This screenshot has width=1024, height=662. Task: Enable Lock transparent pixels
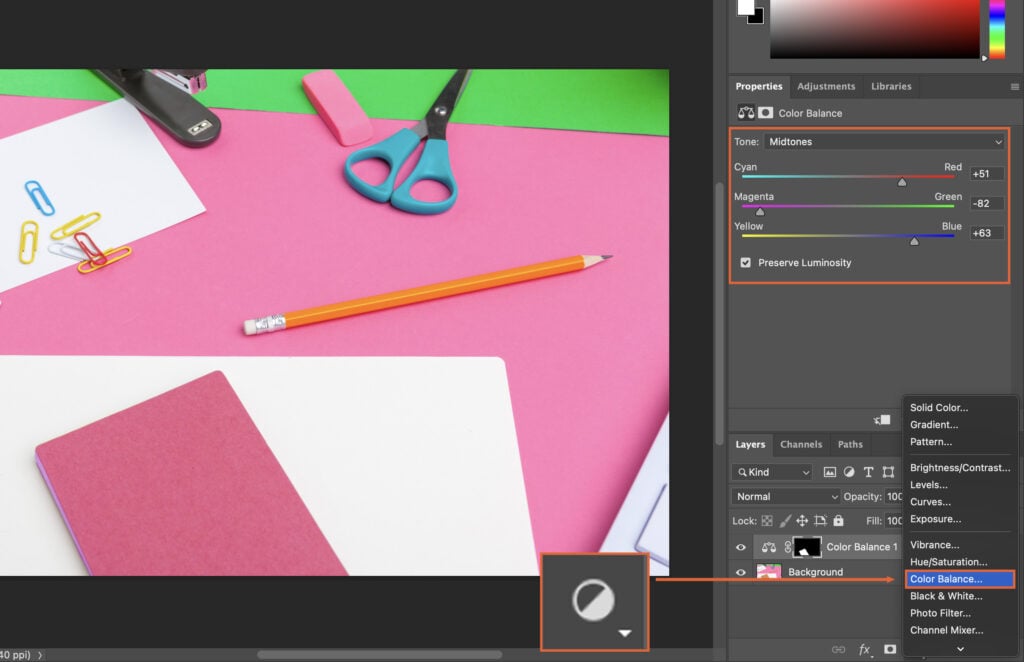pos(767,519)
